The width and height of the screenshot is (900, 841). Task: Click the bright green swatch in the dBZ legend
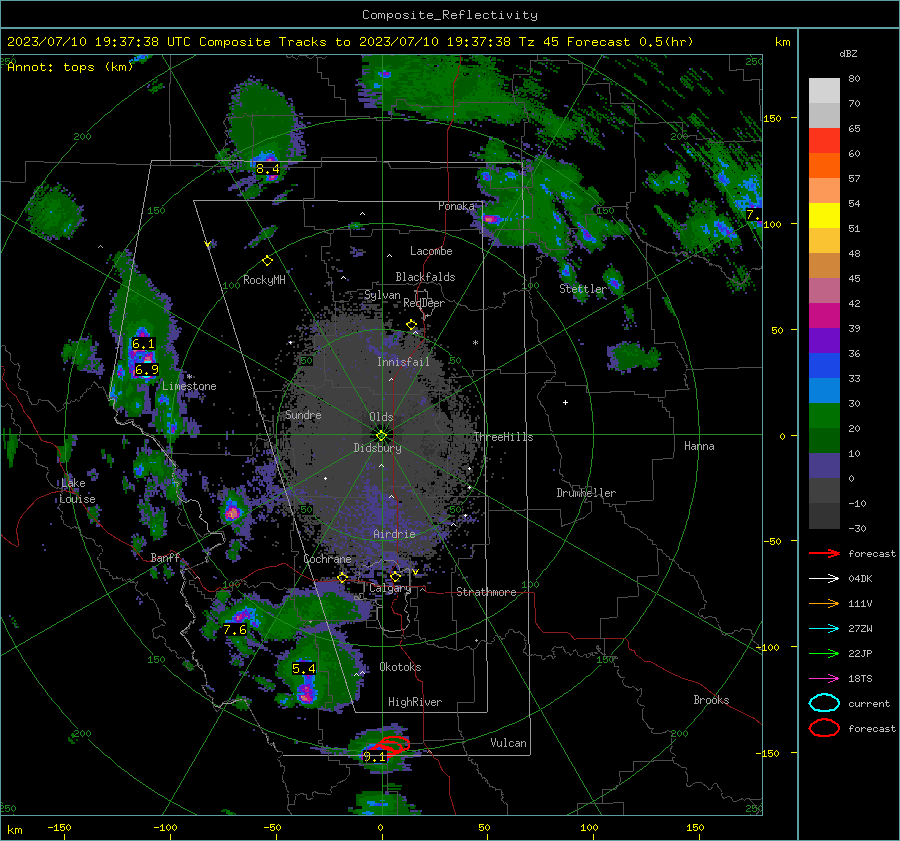click(x=824, y=416)
